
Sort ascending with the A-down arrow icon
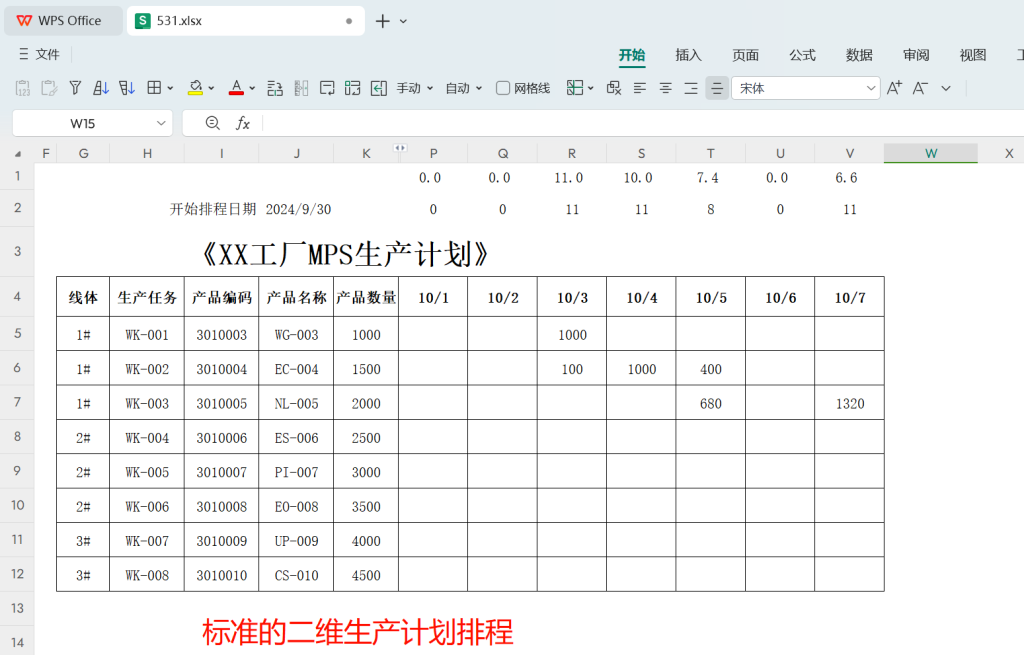[101, 88]
